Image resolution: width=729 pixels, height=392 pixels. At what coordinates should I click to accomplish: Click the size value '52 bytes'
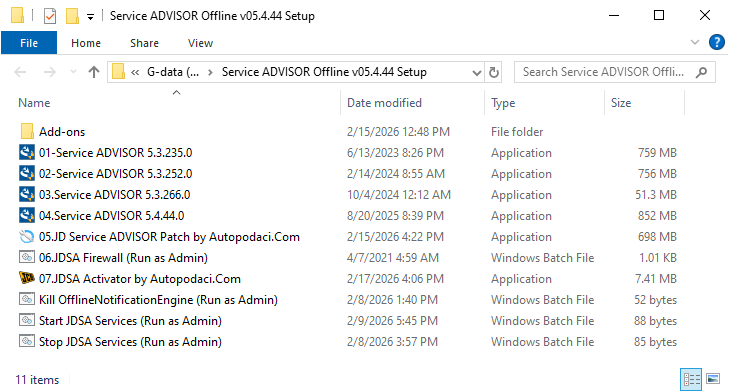pyautogui.click(x=655, y=299)
